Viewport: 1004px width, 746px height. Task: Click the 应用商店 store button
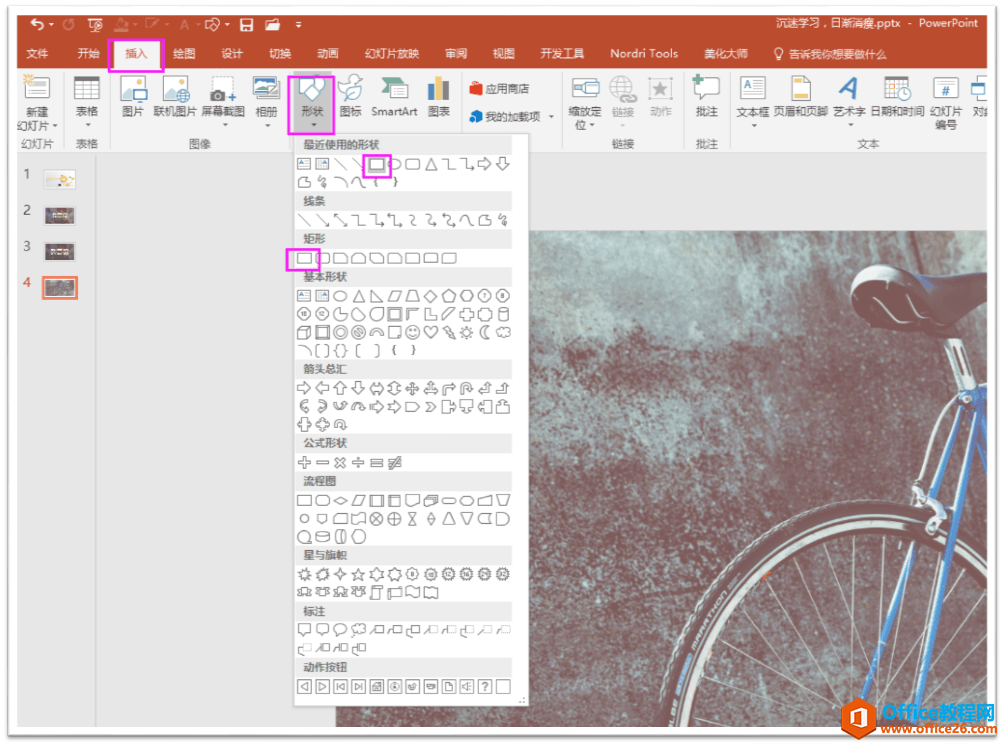click(x=500, y=89)
